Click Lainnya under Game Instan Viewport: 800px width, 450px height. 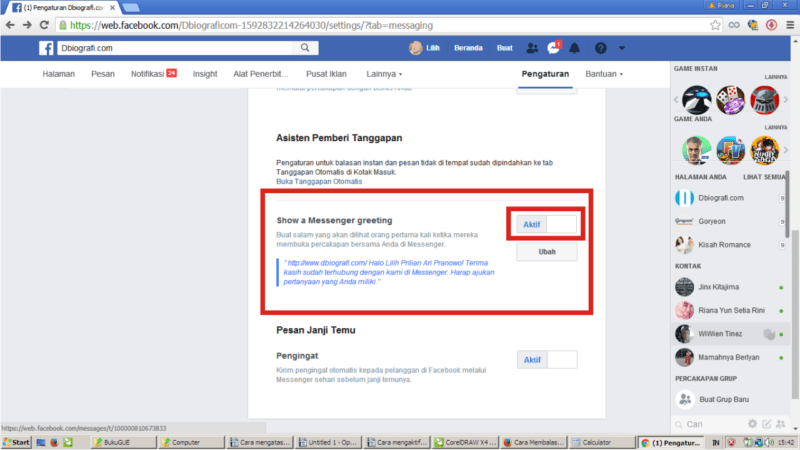coord(776,77)
